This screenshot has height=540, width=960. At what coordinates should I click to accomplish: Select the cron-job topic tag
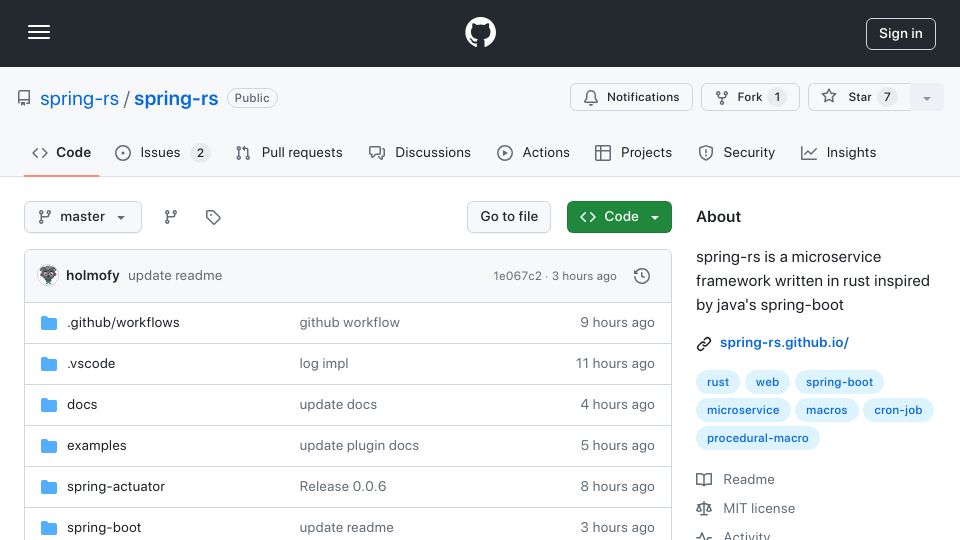898,410
